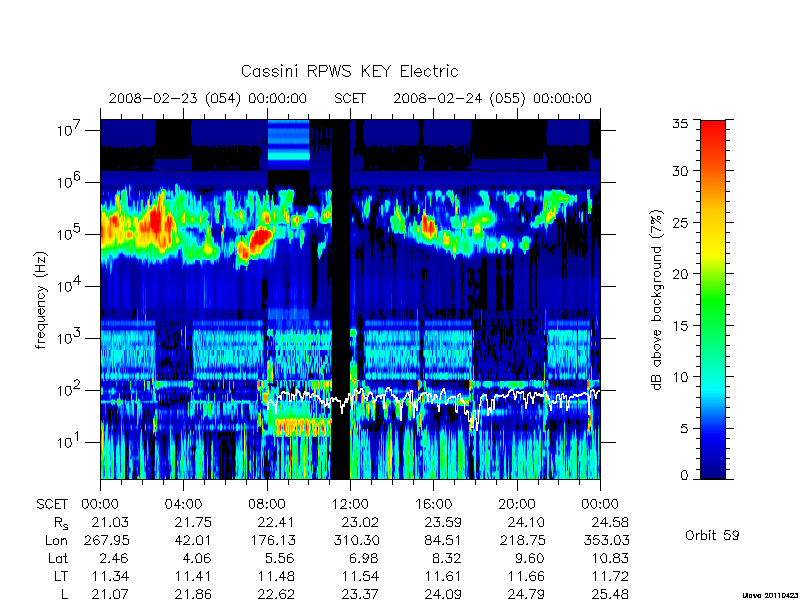Click the "dB above background (7%)" label
This screenshot has width=800, height=600.
(x=657, y=300)
